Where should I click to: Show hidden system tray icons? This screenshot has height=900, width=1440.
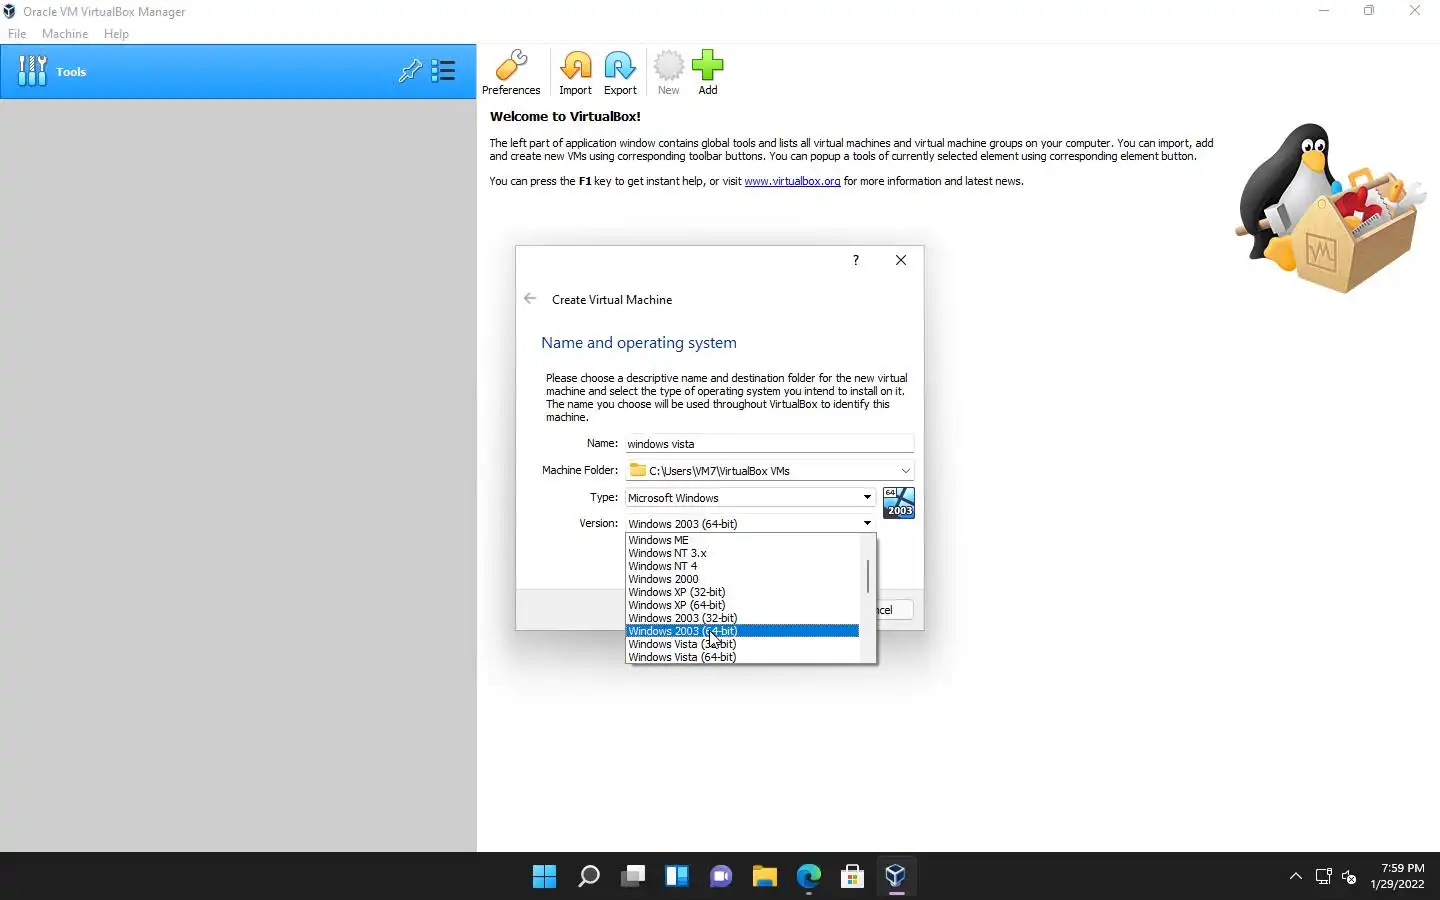tap(1296, 877)
